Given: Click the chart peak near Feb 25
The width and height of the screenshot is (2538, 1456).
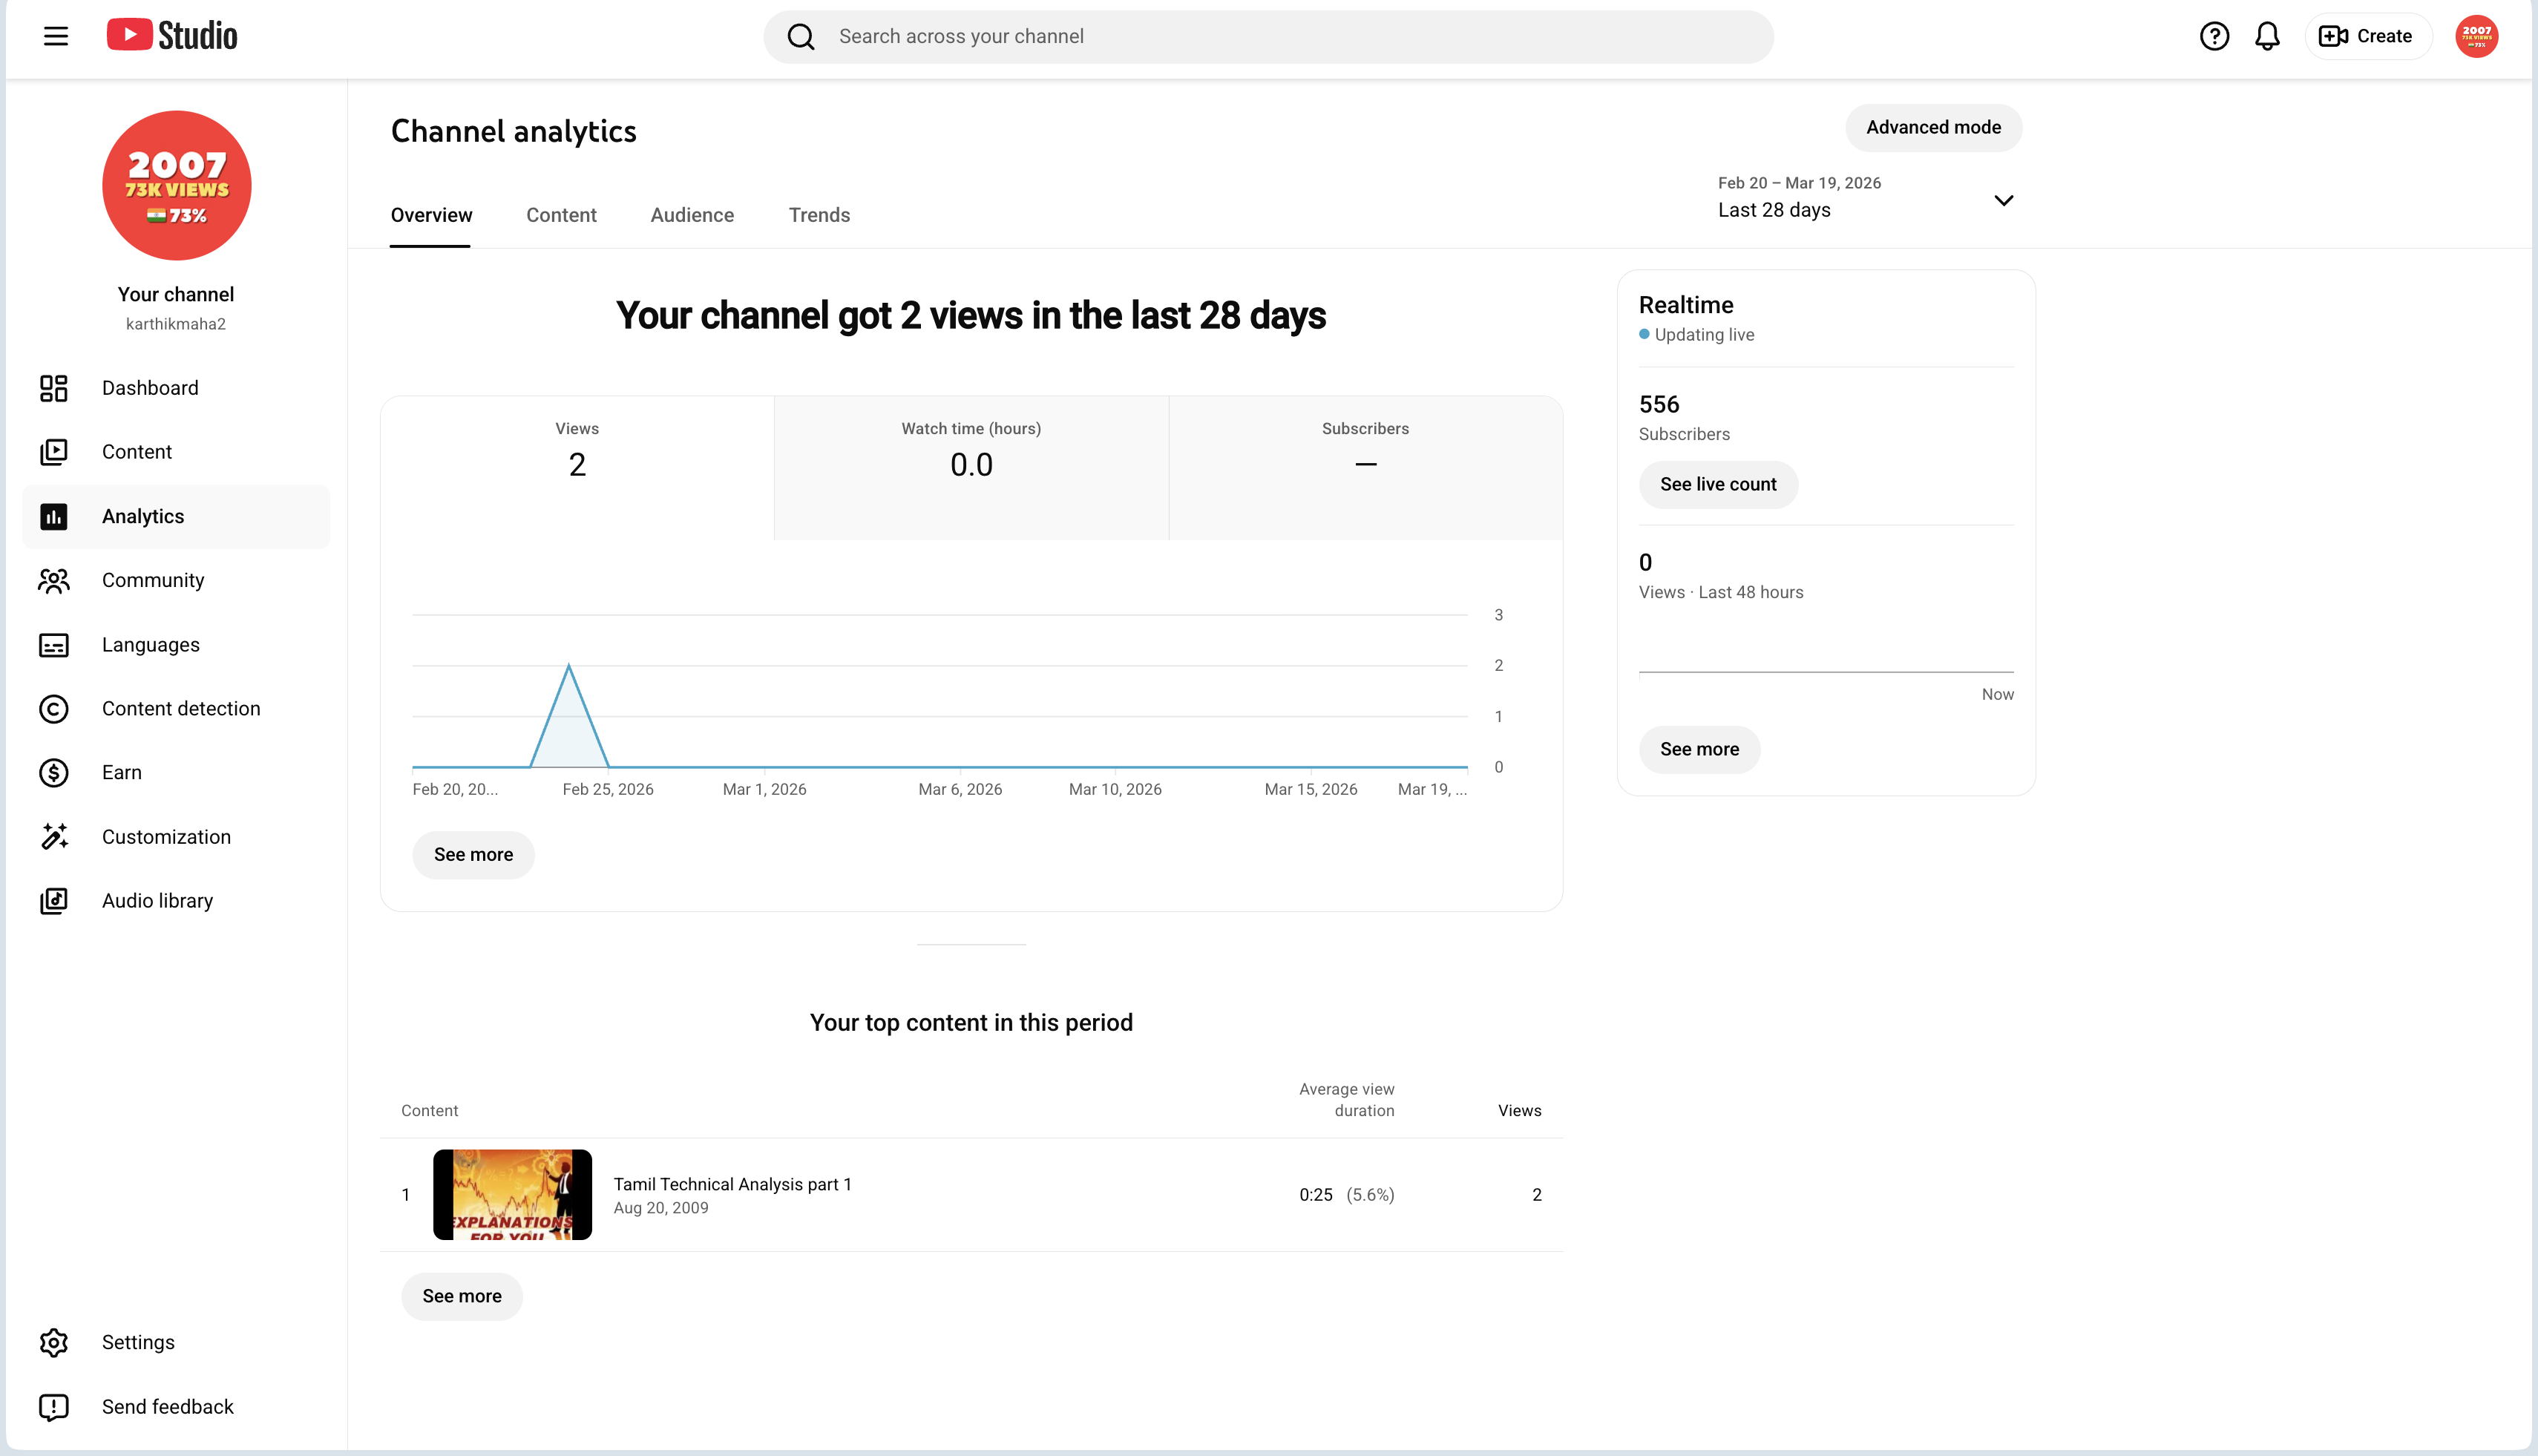Looking at the screenshot, I should click(x=569, y=666).
